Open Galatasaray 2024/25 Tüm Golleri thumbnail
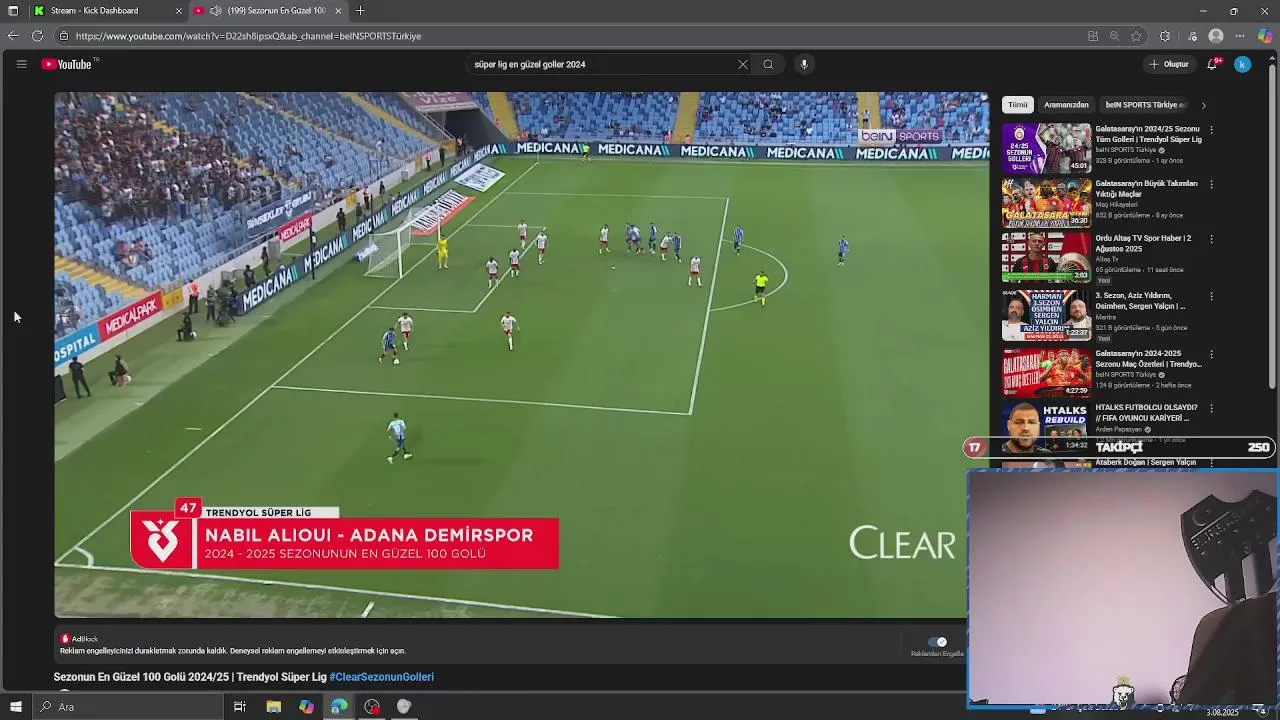This screenshot has height=720, width=1280. pyautogui.click(x=1046, y=148)
